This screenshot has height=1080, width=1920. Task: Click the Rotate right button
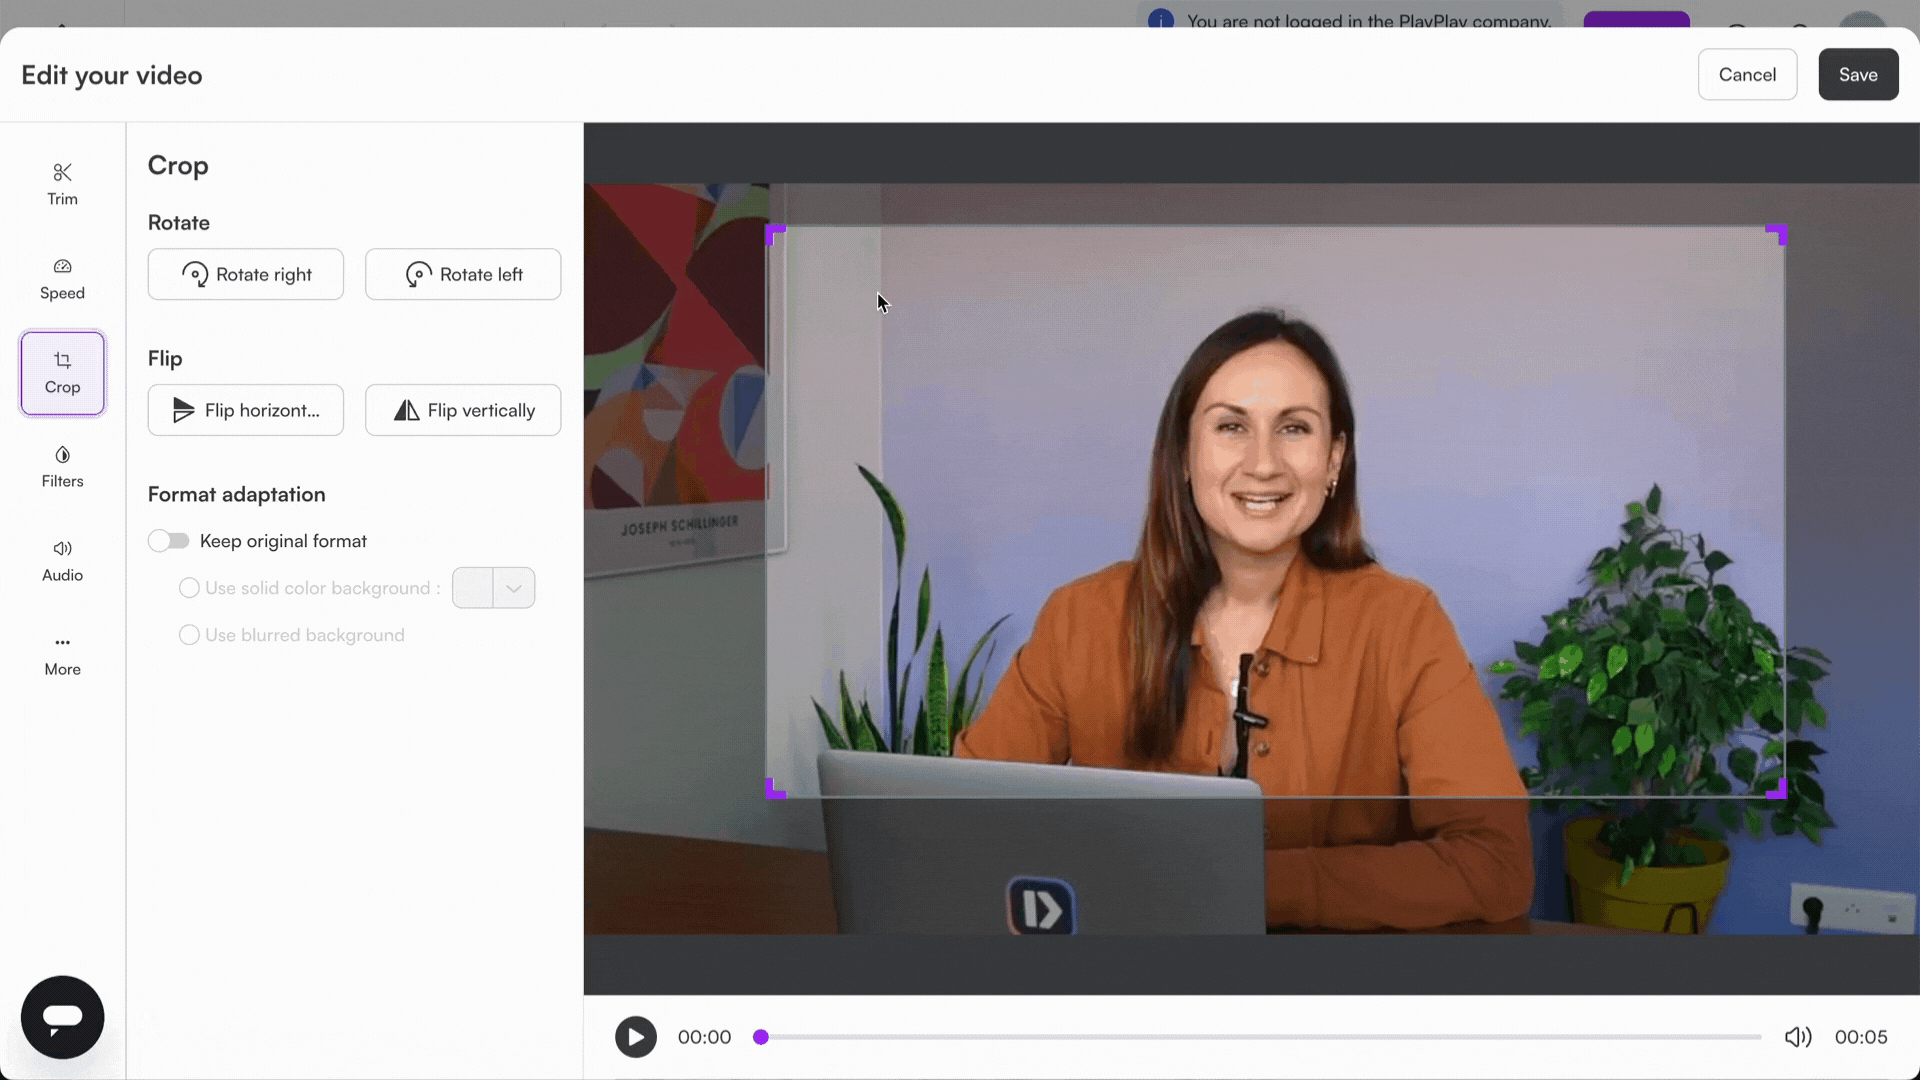pos(245,274)
